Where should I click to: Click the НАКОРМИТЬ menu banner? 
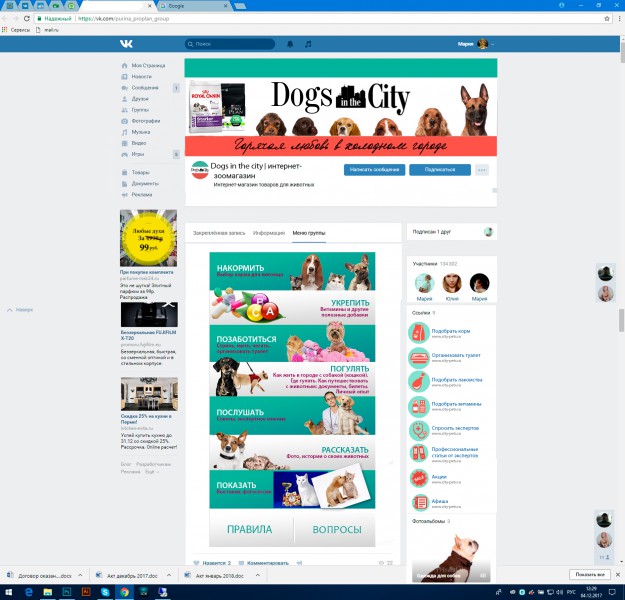click(292, 271)
